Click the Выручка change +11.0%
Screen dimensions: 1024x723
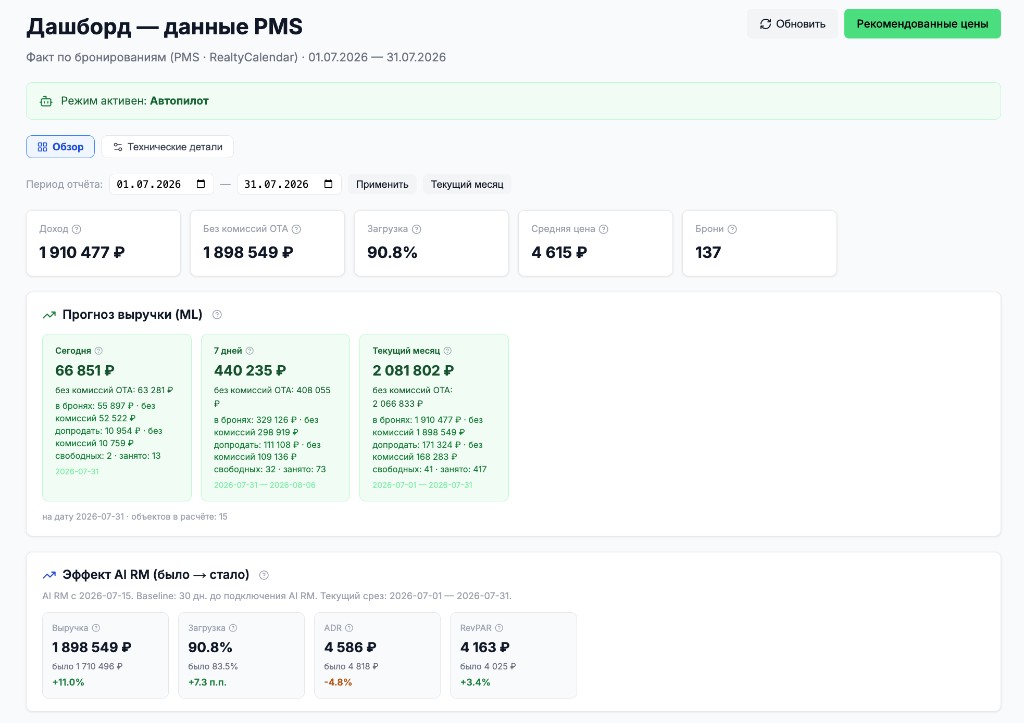(x=68, y=682)
